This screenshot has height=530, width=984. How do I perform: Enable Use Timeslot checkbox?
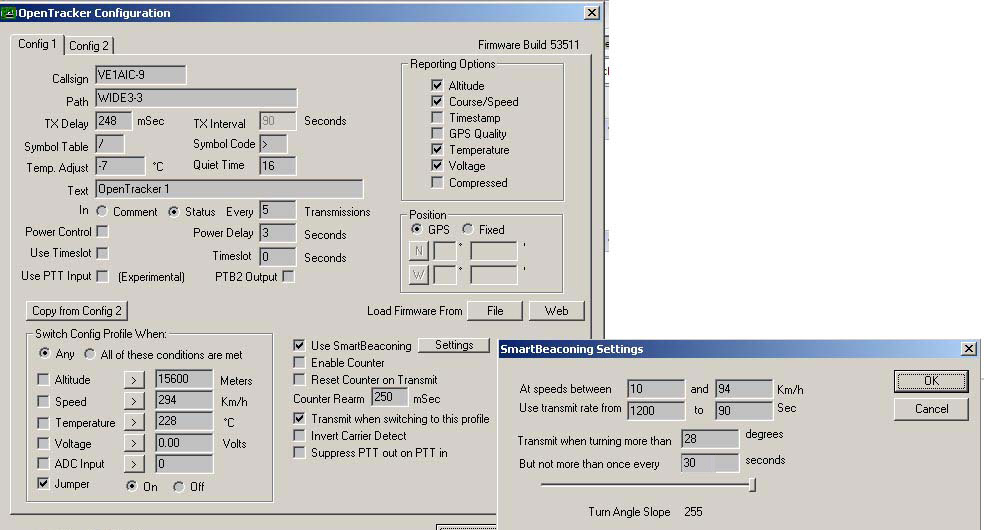[102, 253]
